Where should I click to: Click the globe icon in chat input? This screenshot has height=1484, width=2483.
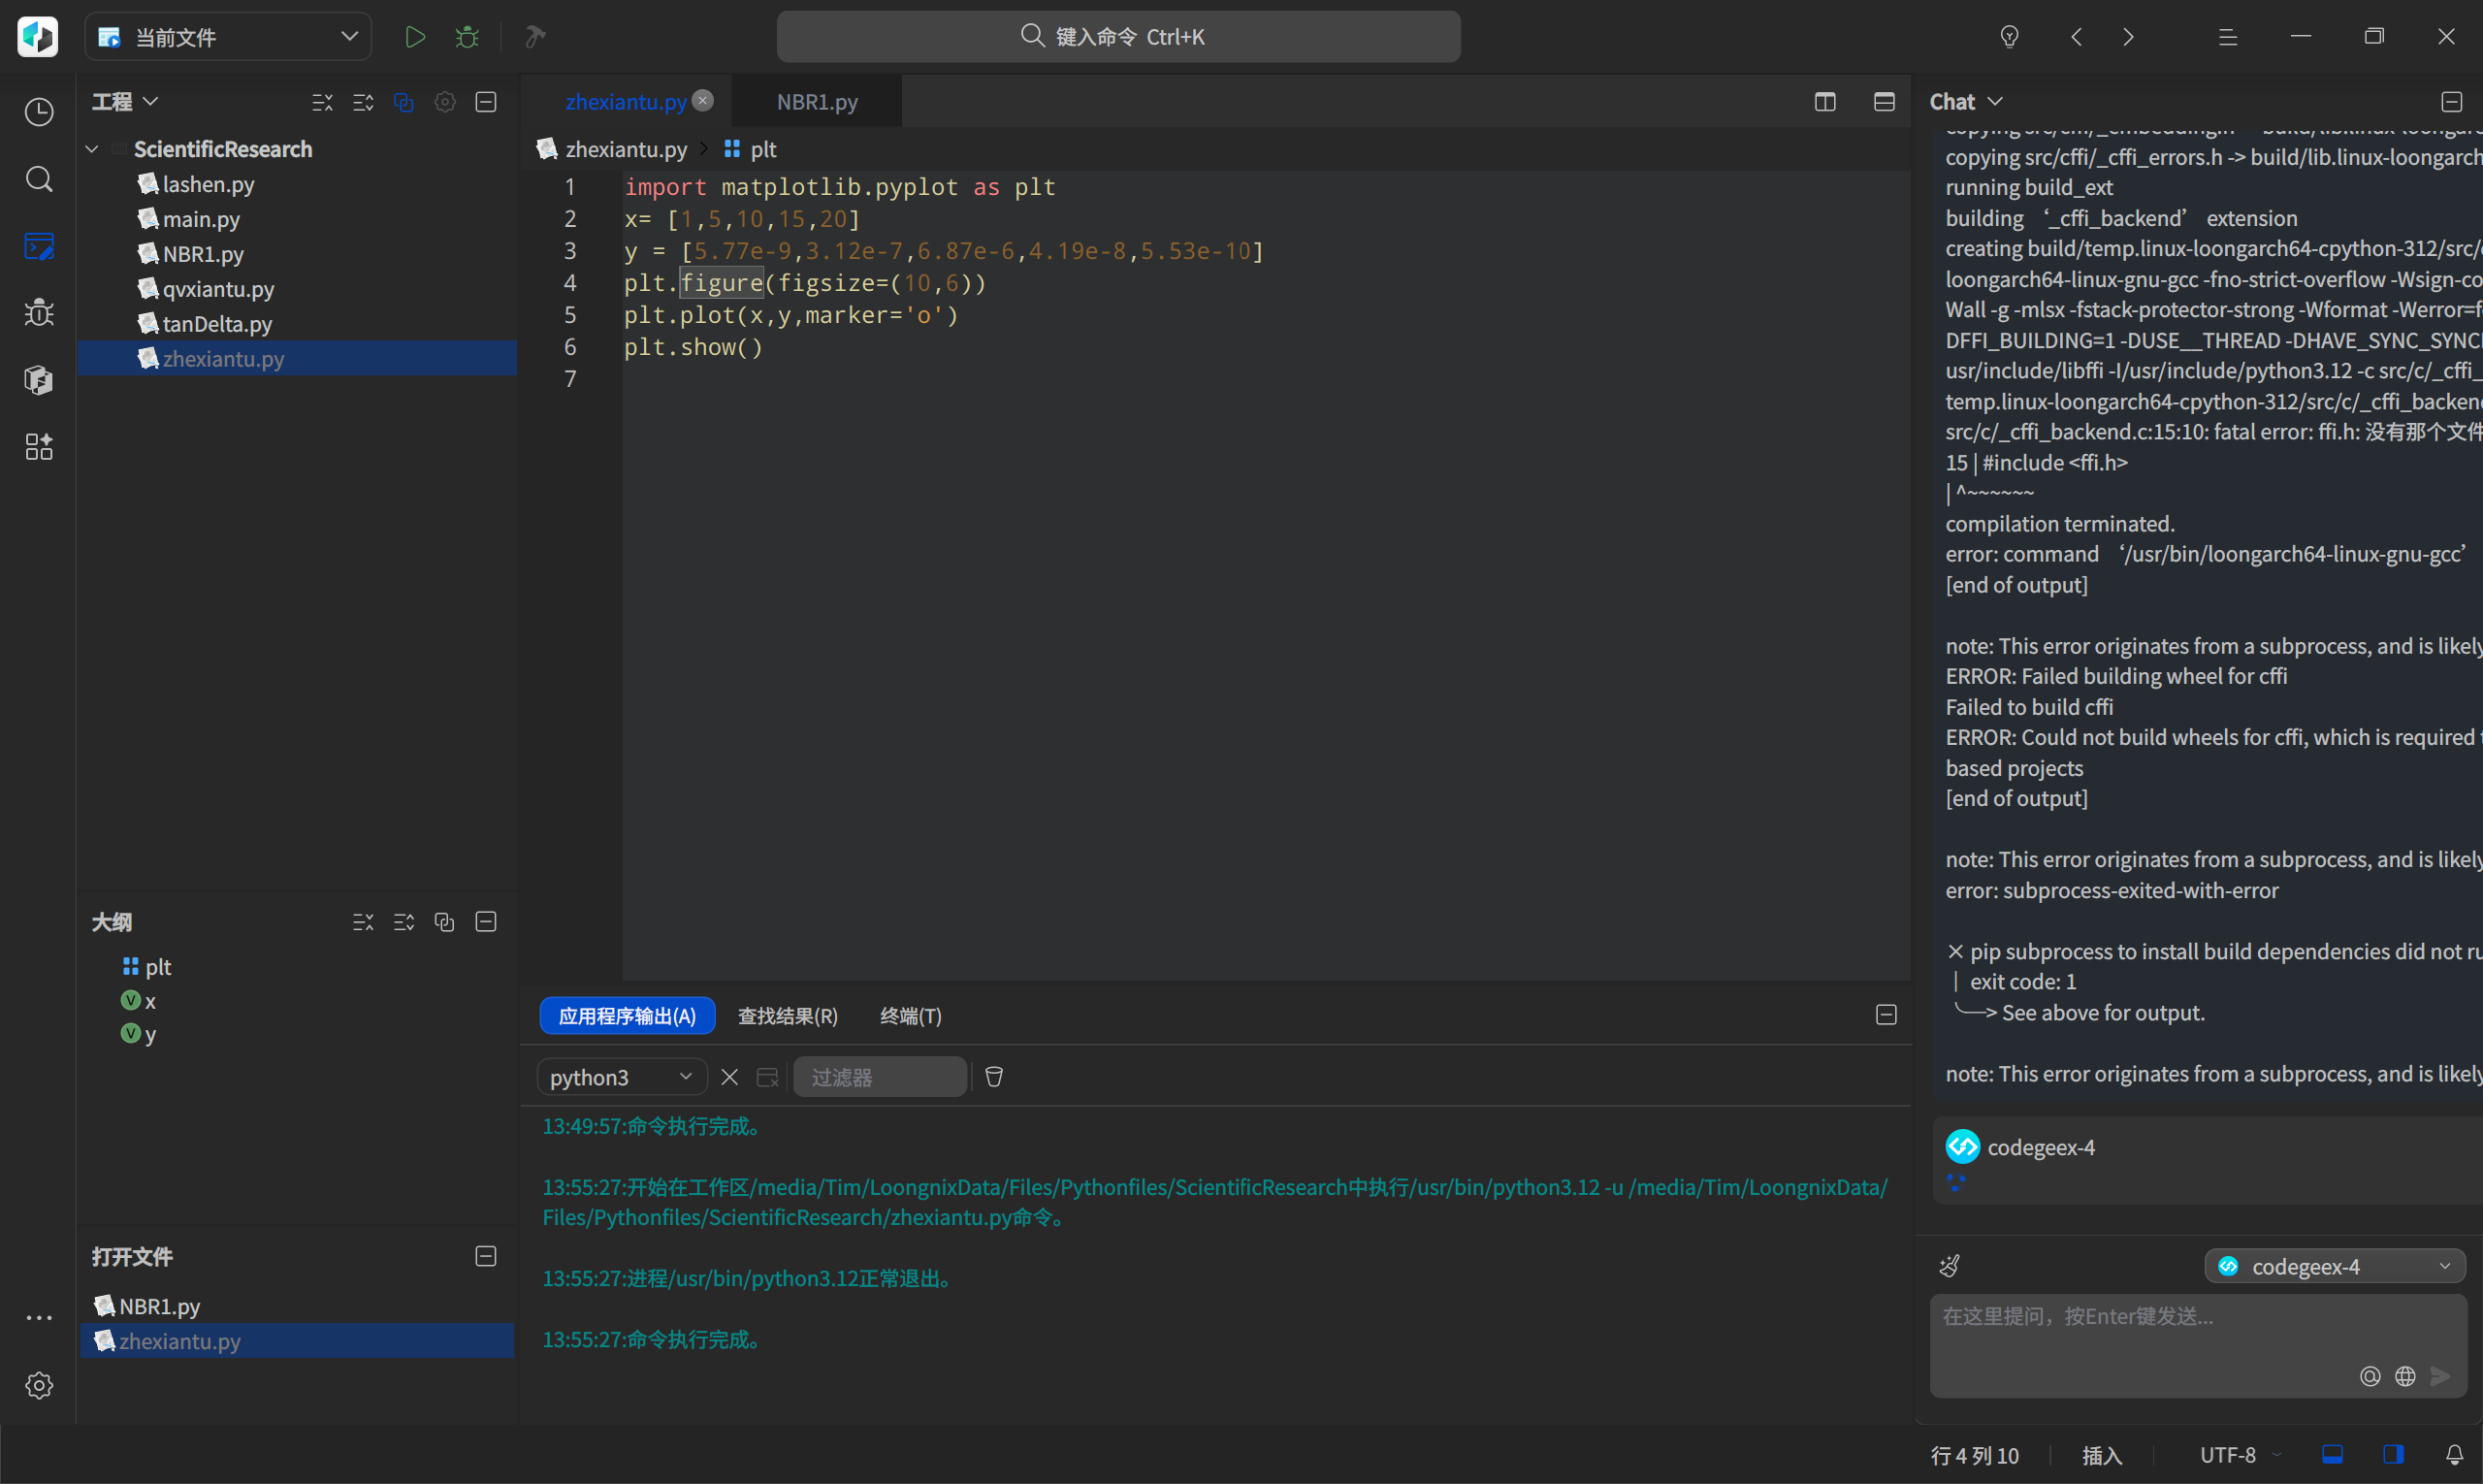[x=2405, y=1376]
